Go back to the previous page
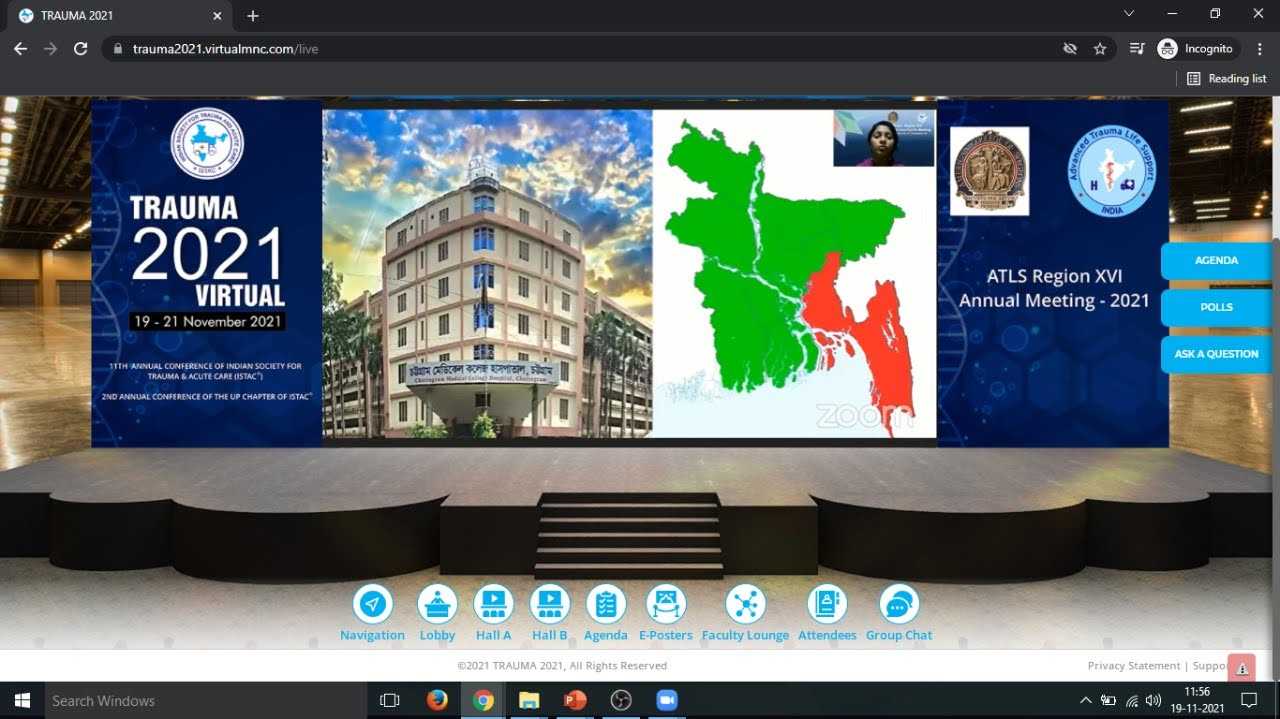This screenshot has width=1280, height=719. click(x=20, y=49)
